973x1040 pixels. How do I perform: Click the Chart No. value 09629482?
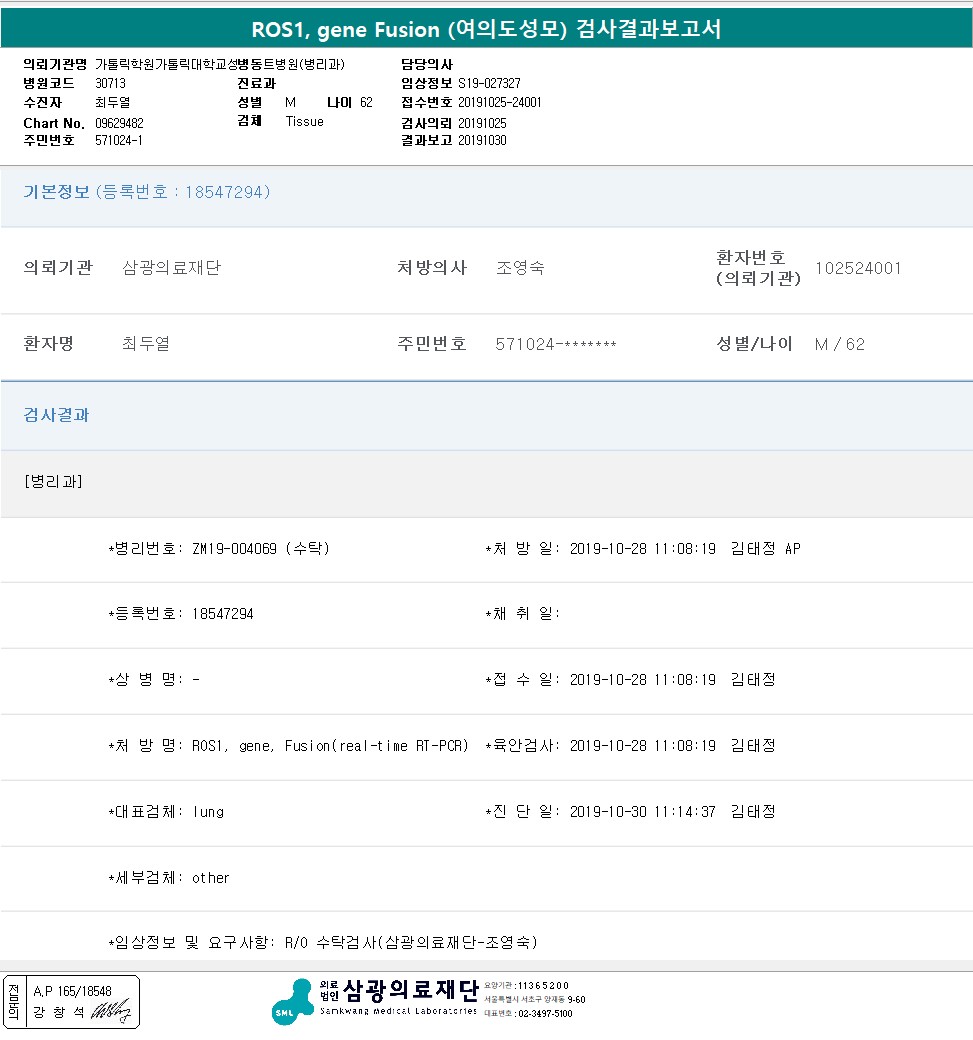[119, 123]
